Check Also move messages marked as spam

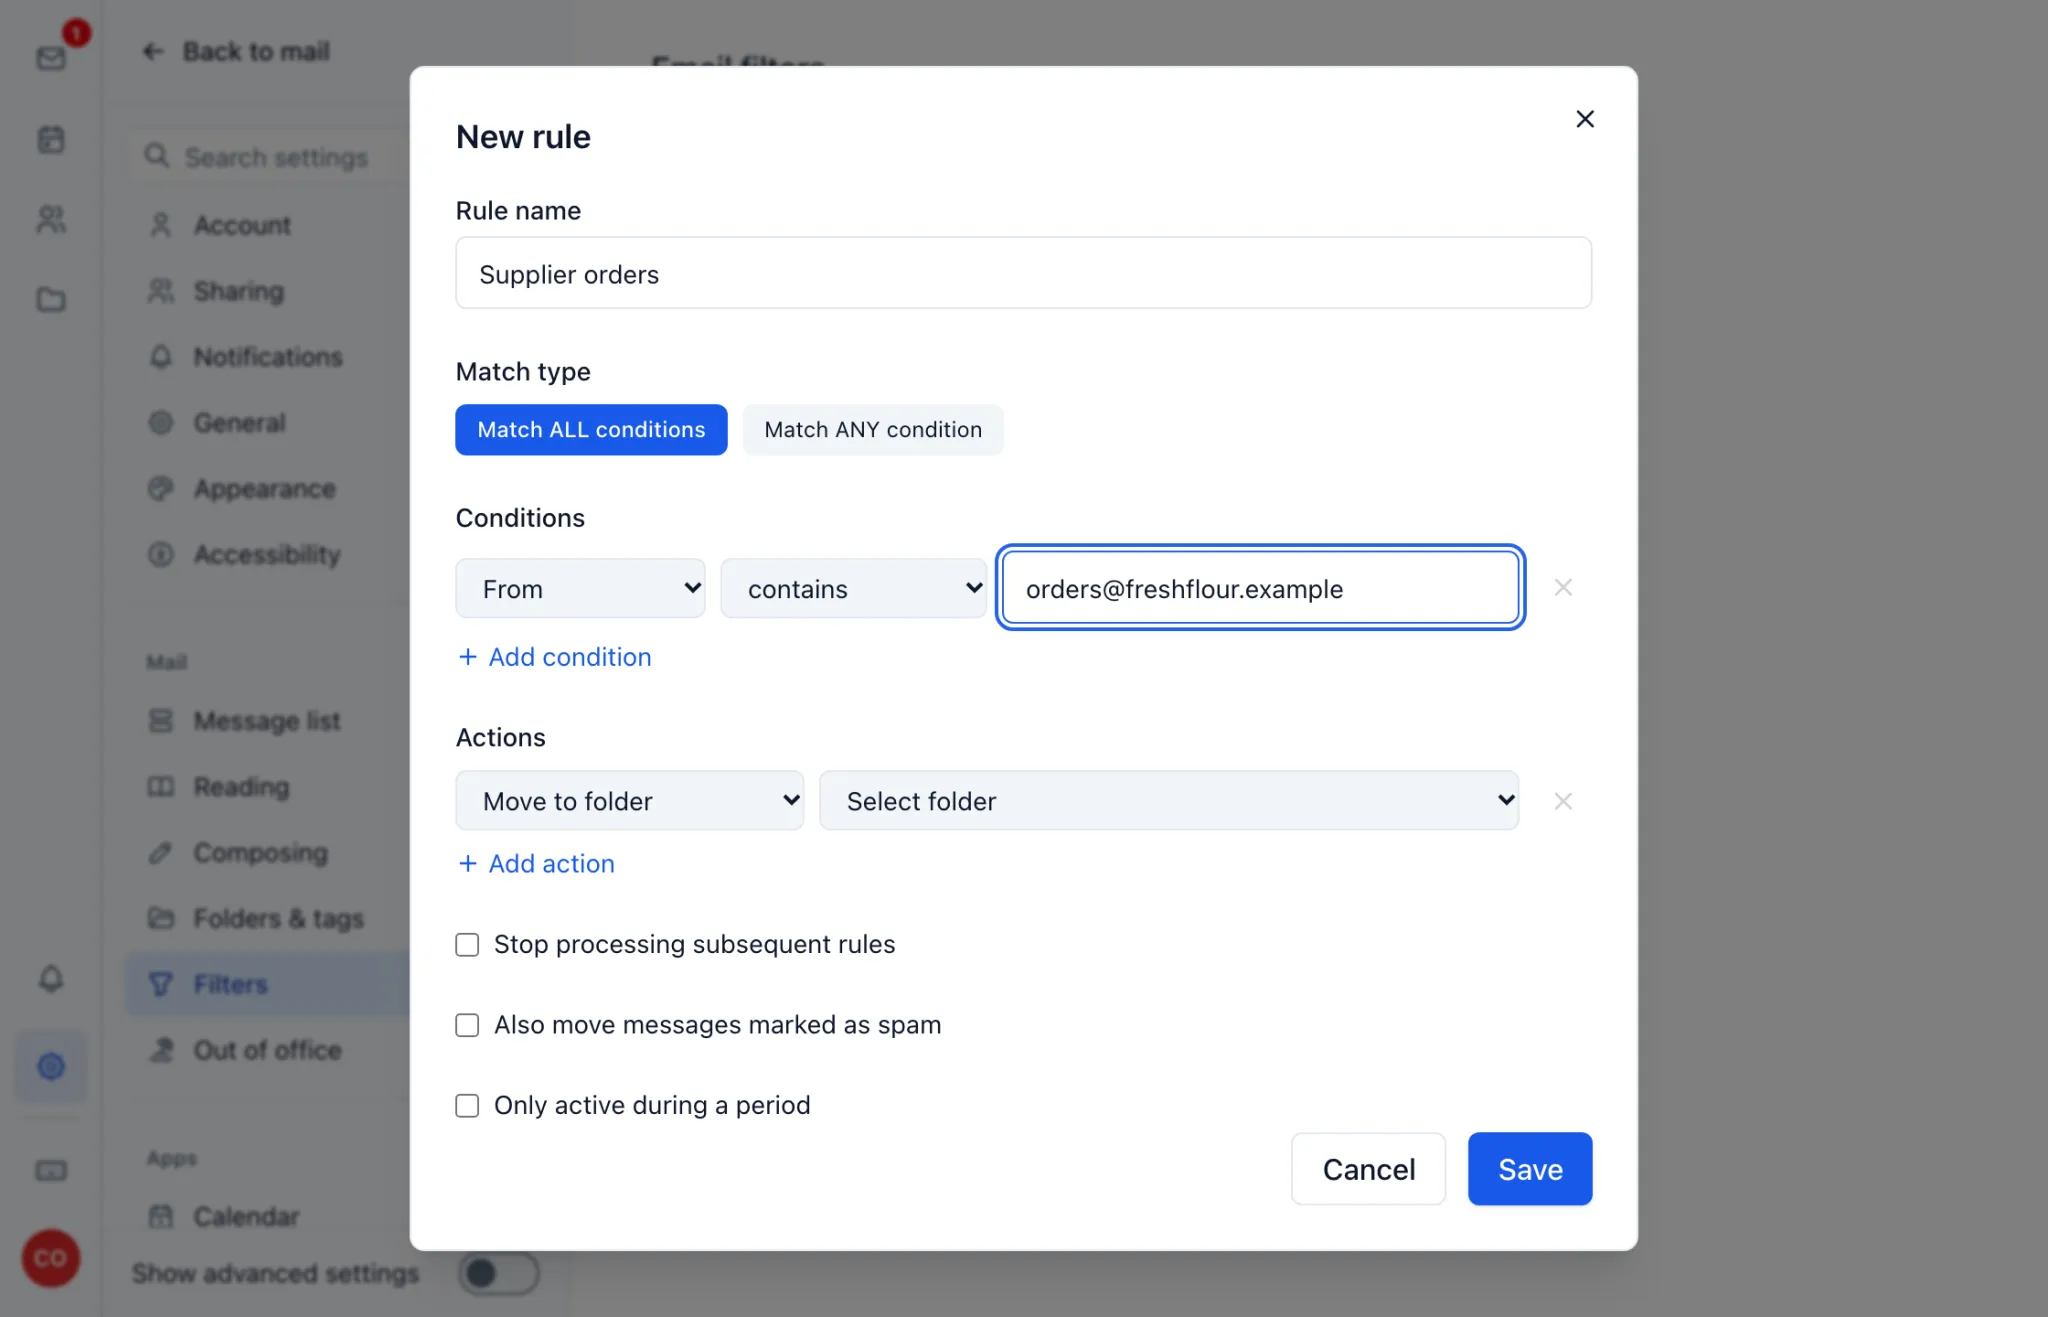(467, 1025)
